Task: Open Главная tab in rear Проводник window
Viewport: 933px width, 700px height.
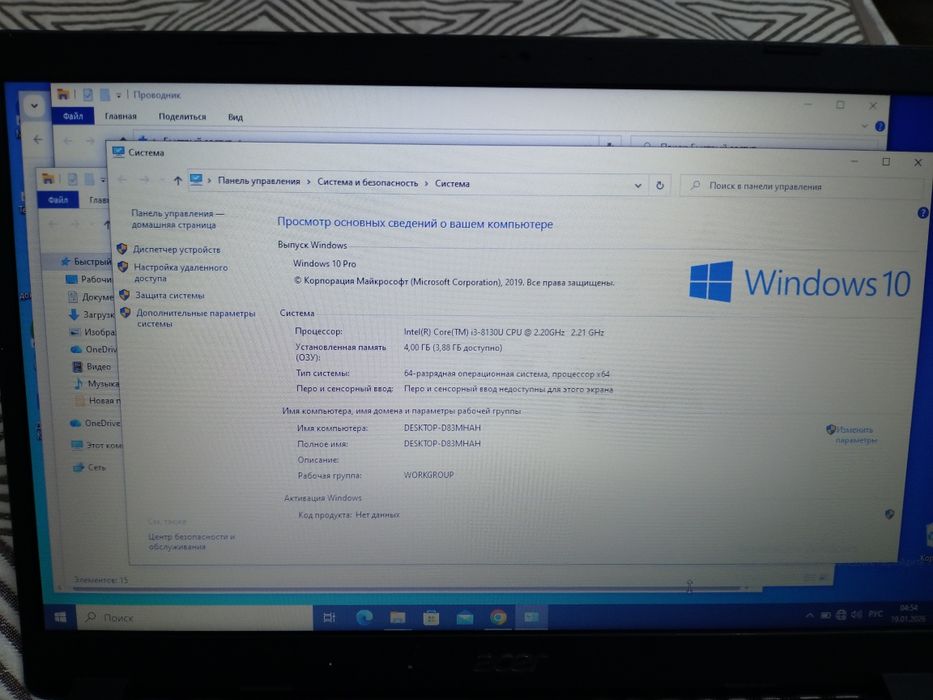Action: coord(121,116)
